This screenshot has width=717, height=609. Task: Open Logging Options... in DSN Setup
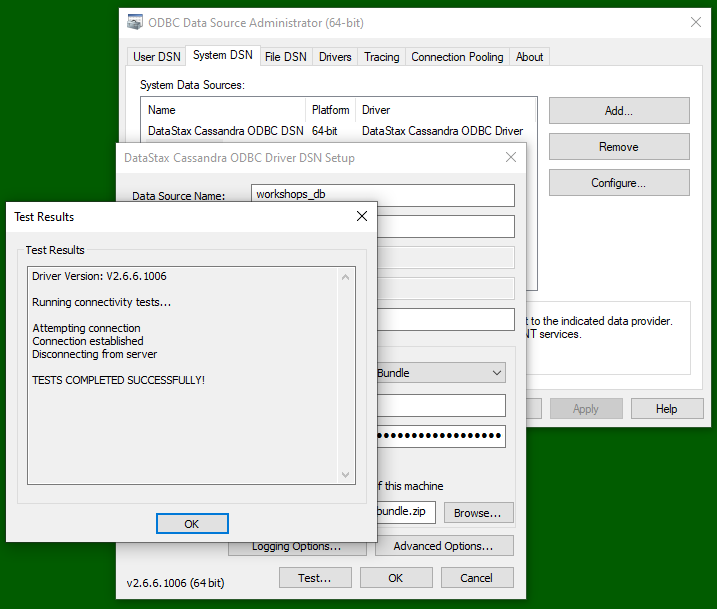pos(297,548)
